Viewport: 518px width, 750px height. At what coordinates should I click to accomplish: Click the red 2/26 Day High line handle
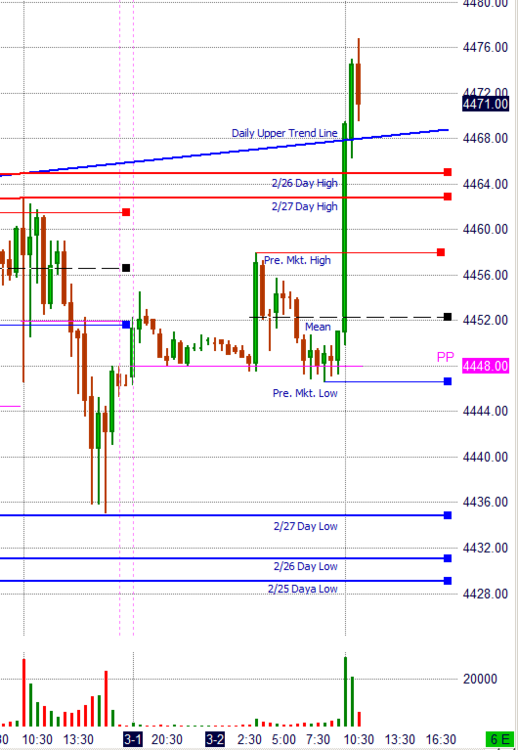(x=448, y=172)
